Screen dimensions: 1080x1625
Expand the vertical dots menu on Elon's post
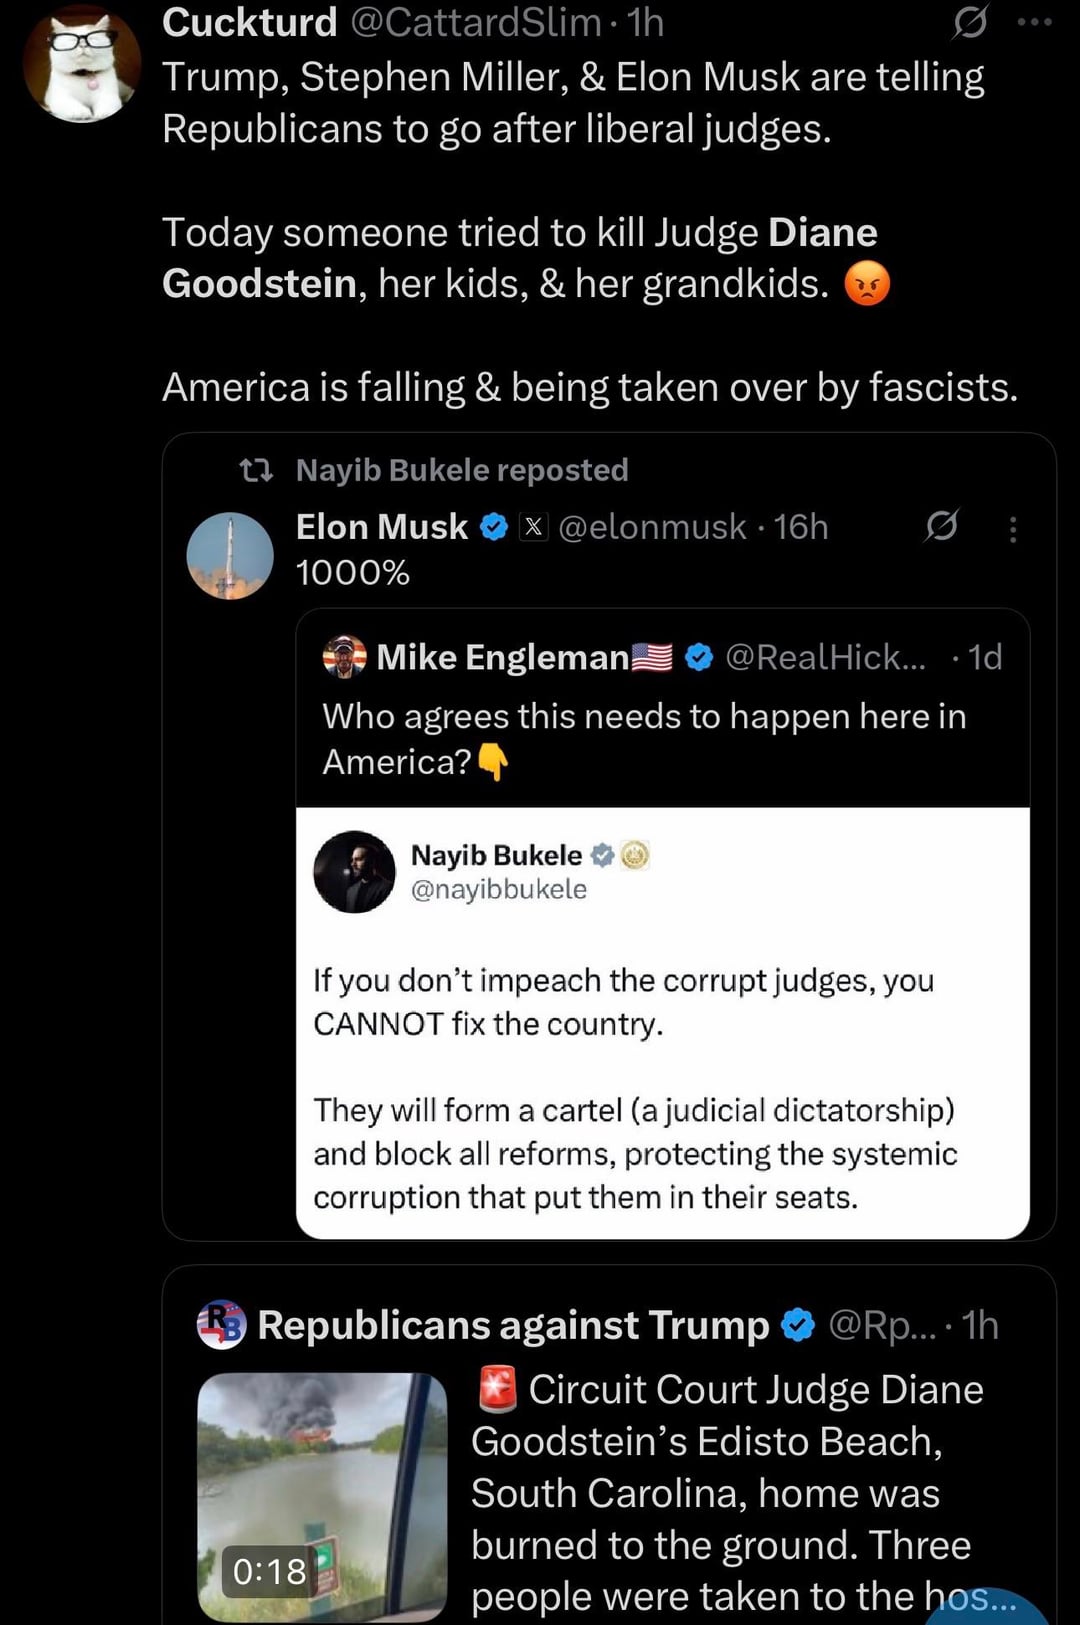[1013, 529]
